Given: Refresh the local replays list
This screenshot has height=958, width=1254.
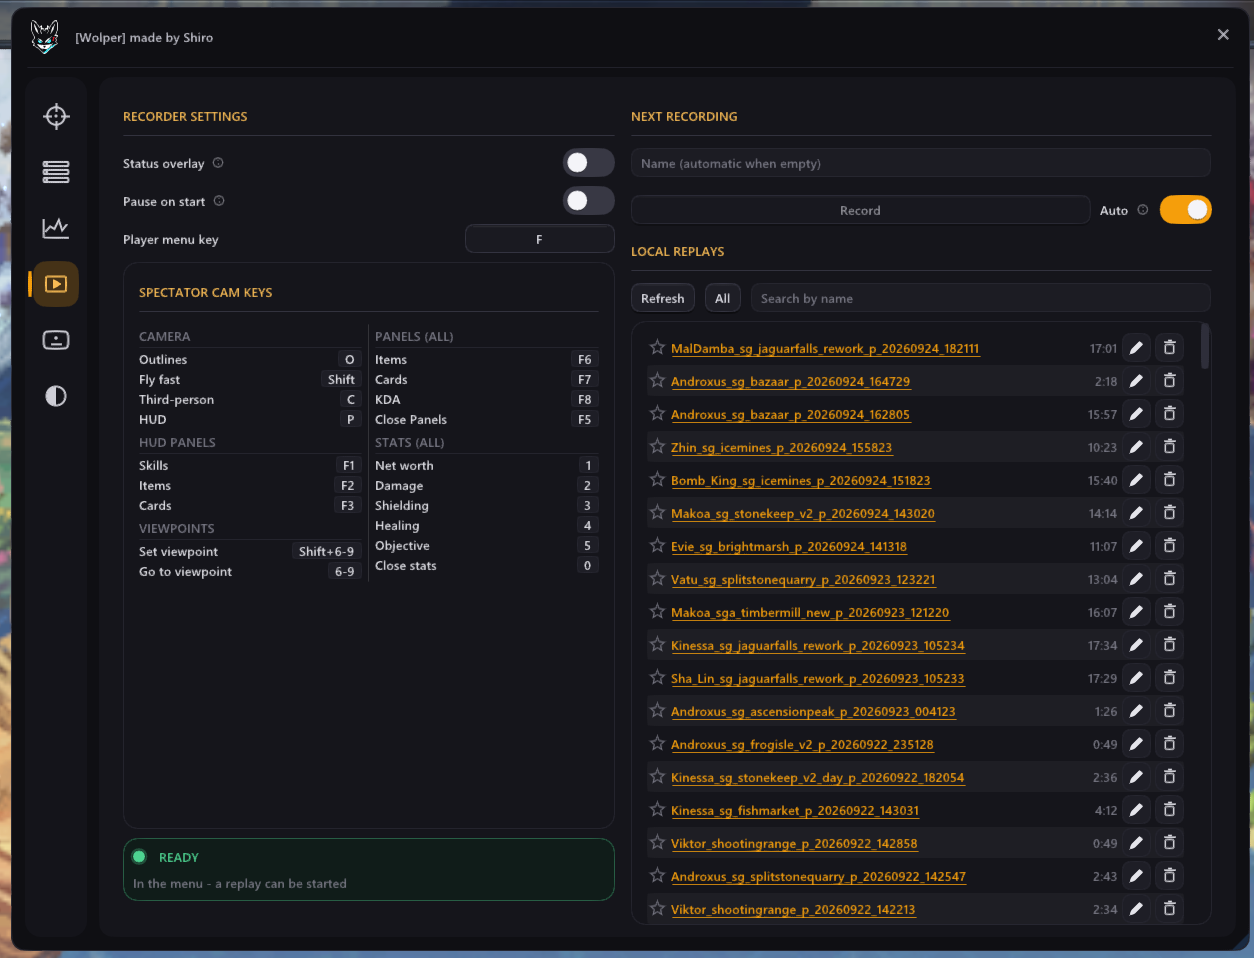Looking at the screenshot, I should coord(663,298).
